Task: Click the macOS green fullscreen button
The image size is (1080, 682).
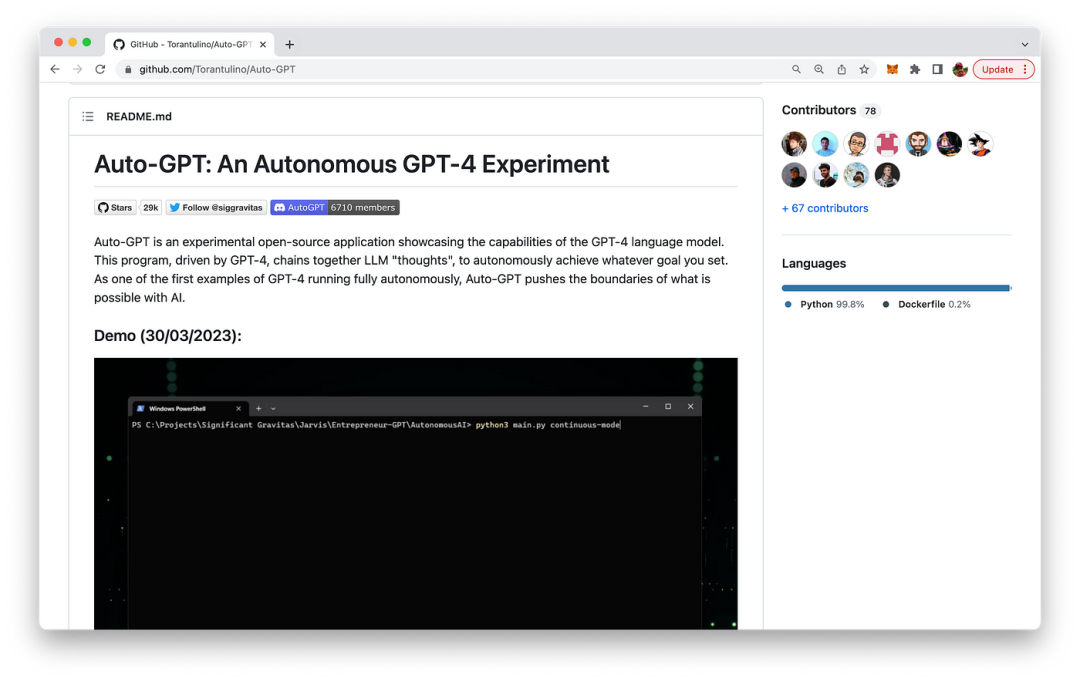Action: [x=87, y=43]
